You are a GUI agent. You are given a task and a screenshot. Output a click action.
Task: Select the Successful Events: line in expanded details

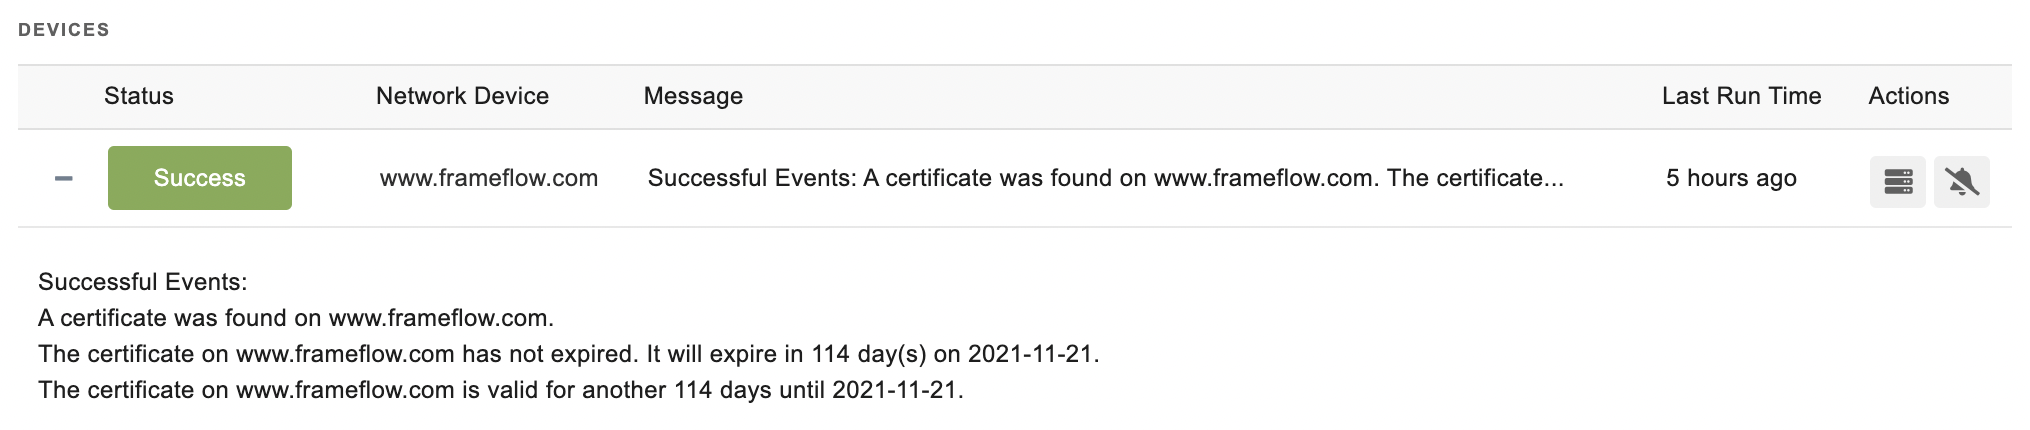pos(143,282)
